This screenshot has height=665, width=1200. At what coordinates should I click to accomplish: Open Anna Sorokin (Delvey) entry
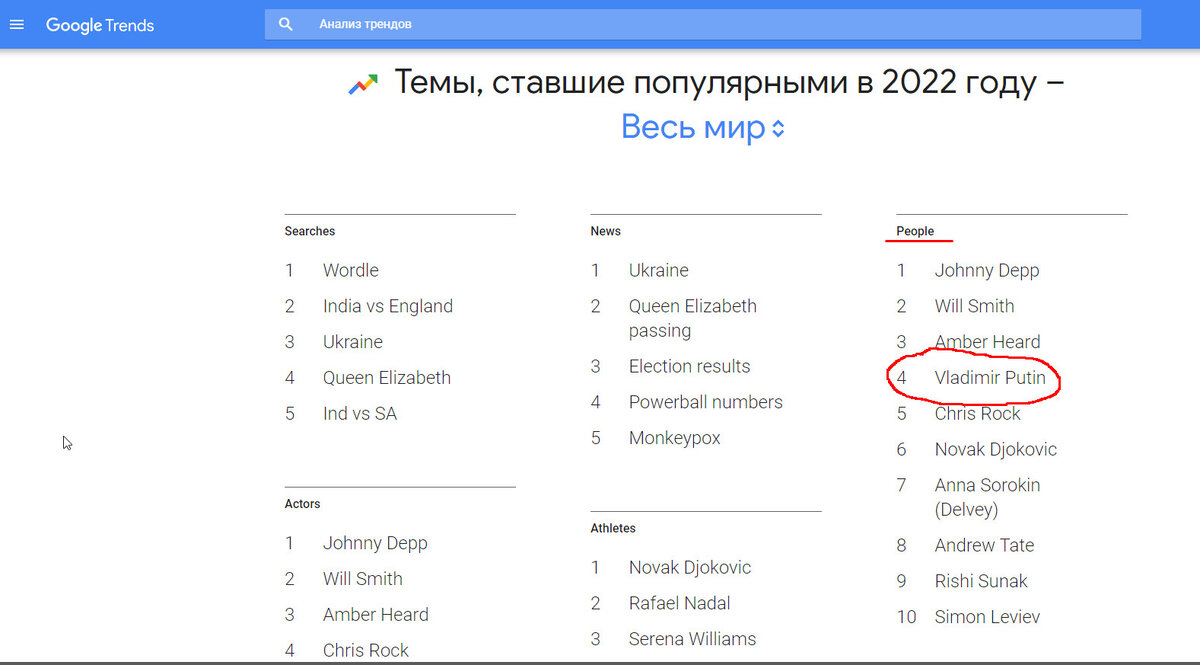988,497
